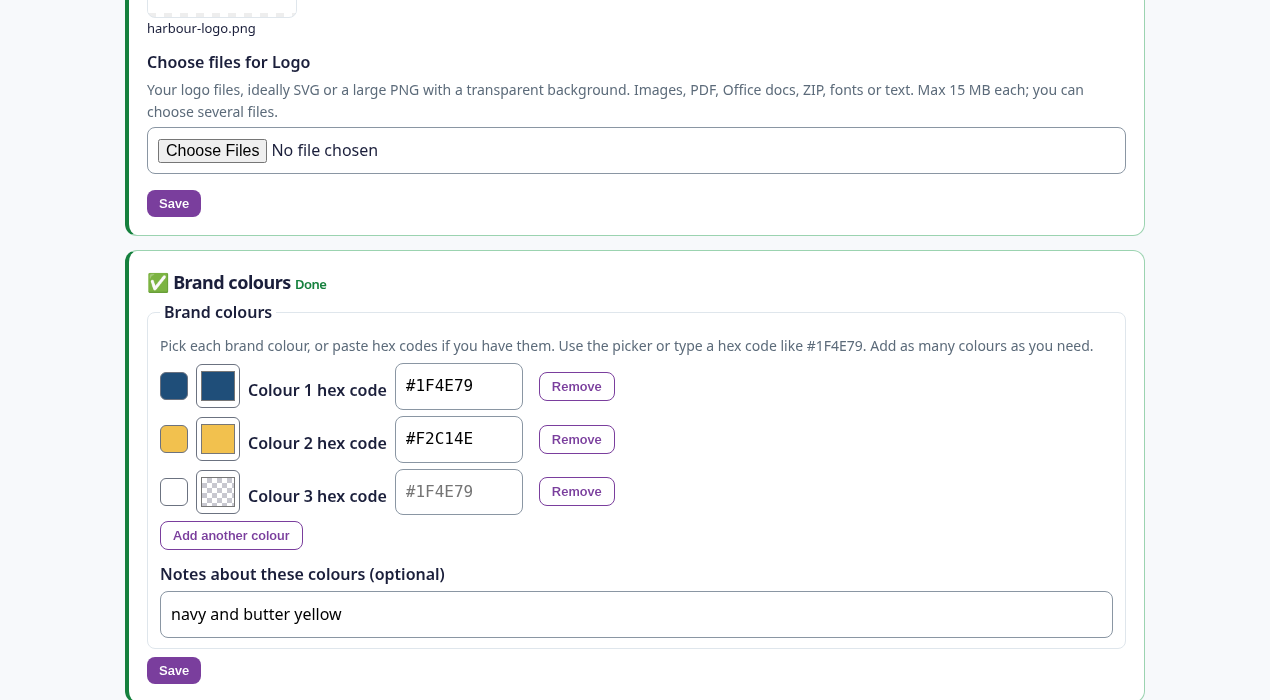Click the small white preview swatch

pos(174,492)
